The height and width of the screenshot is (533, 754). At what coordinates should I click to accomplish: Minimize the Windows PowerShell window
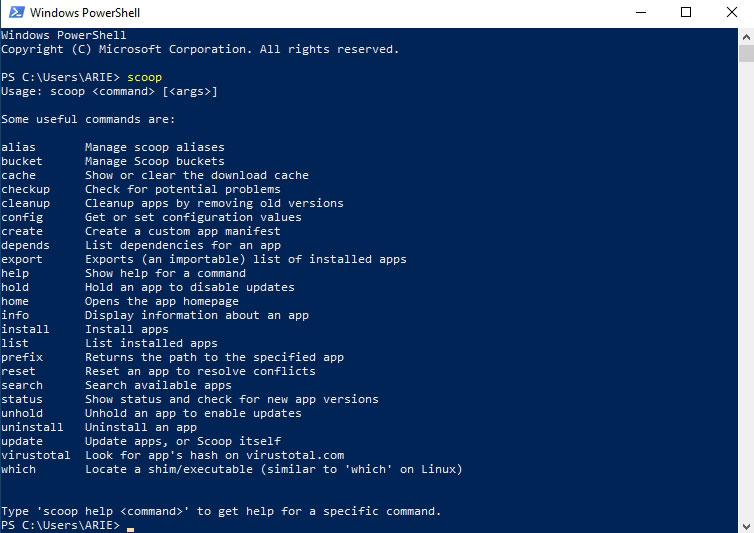(x=641, y=13)
